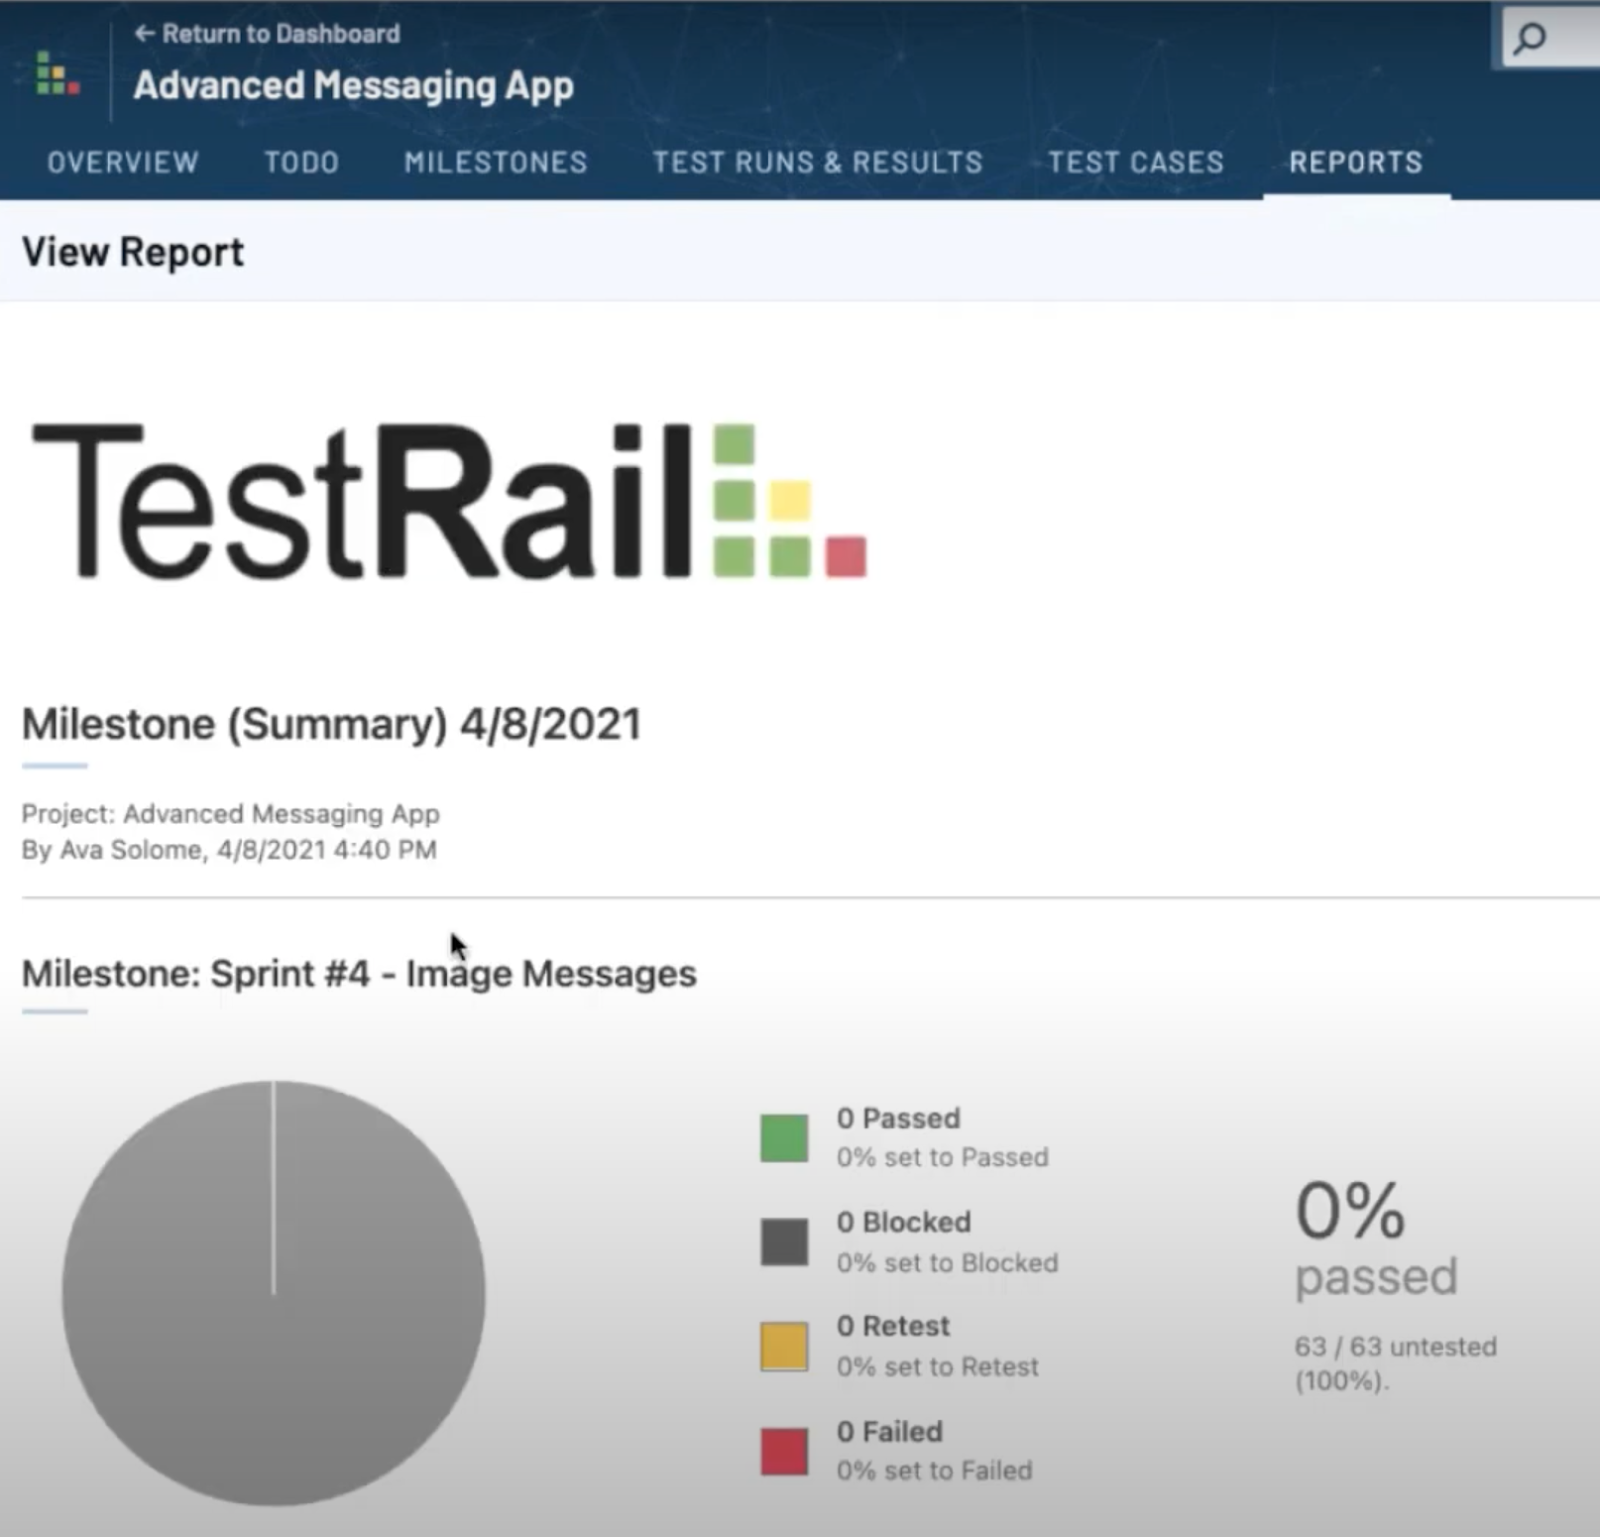Click the 0 Retest legend label
The image size is (1600, 1537).
893,1326
